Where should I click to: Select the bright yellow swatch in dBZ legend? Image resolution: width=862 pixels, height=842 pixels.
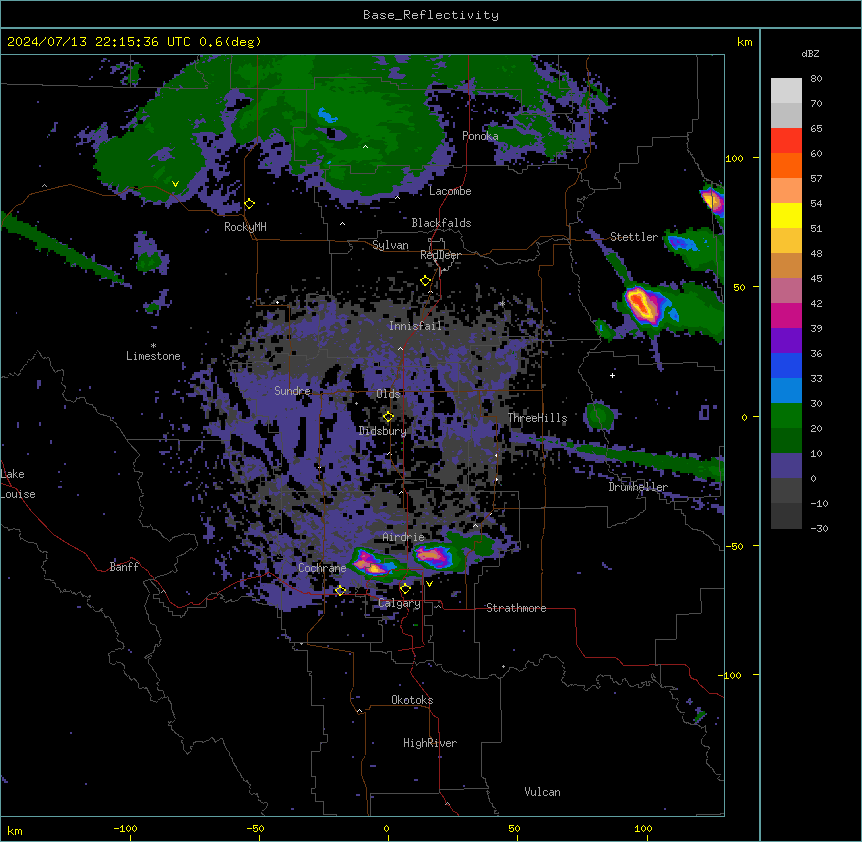786,215
